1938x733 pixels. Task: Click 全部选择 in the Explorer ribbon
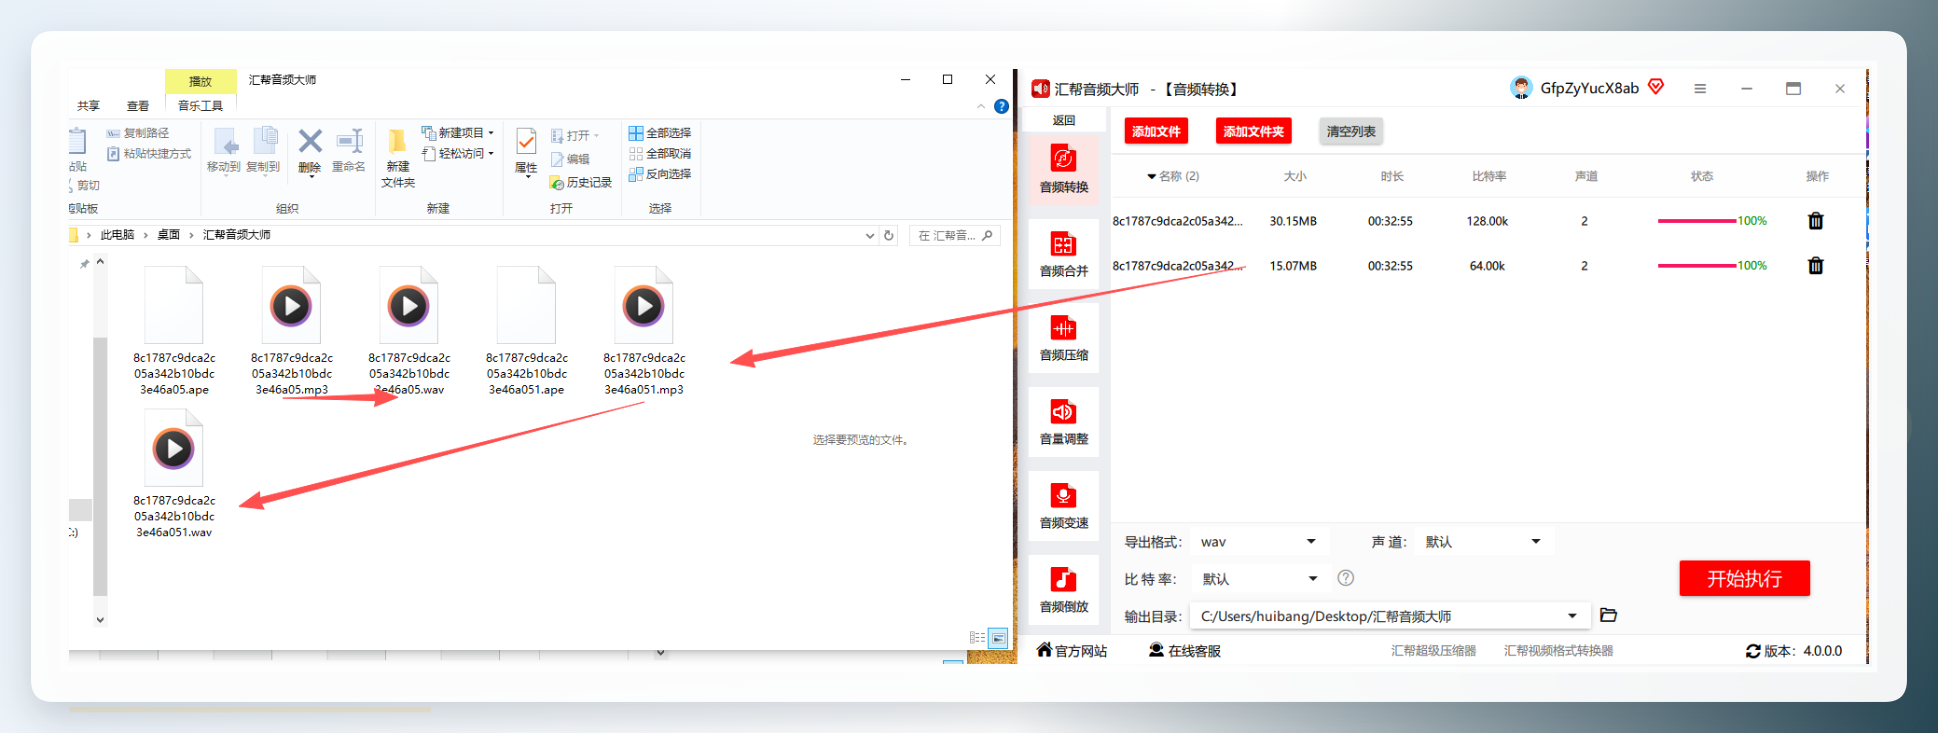click(x=659, y=133)
